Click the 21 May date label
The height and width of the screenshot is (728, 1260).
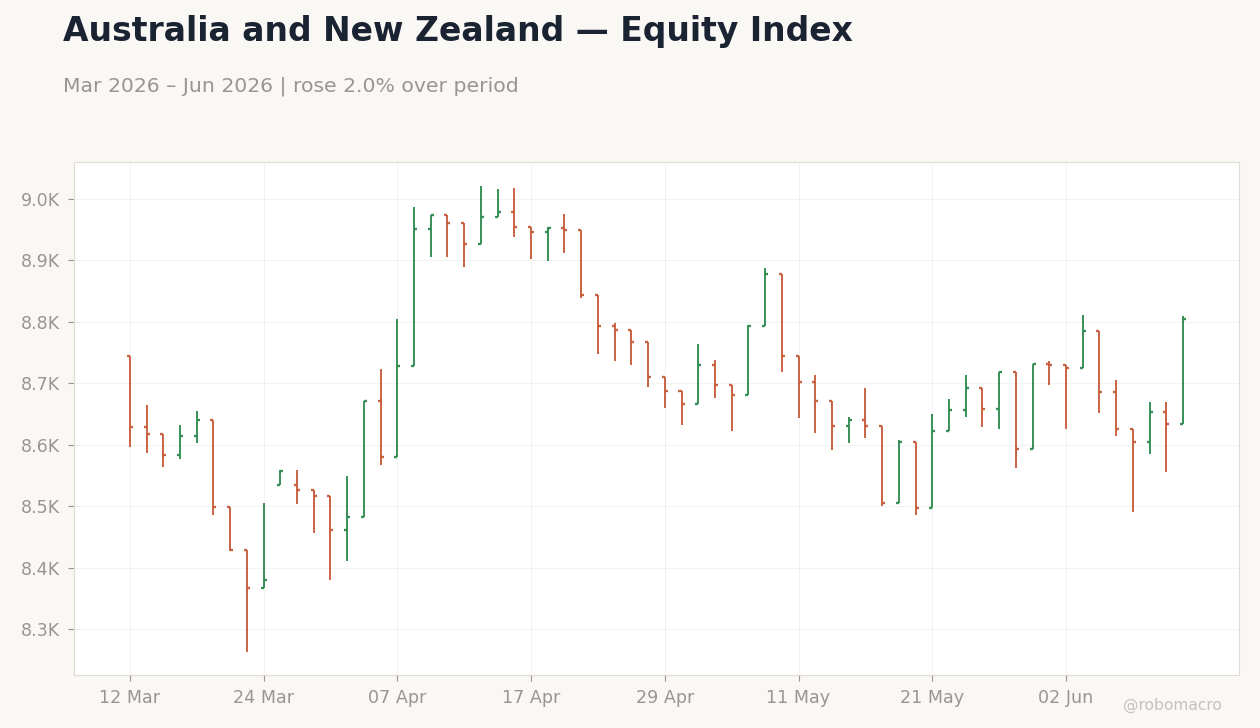click(x=932, y=697)
